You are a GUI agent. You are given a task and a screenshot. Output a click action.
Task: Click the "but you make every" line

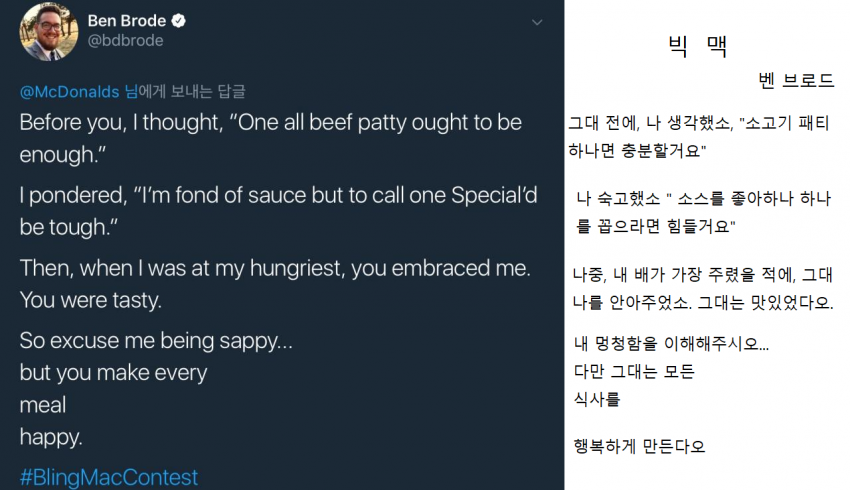(113, 373)
